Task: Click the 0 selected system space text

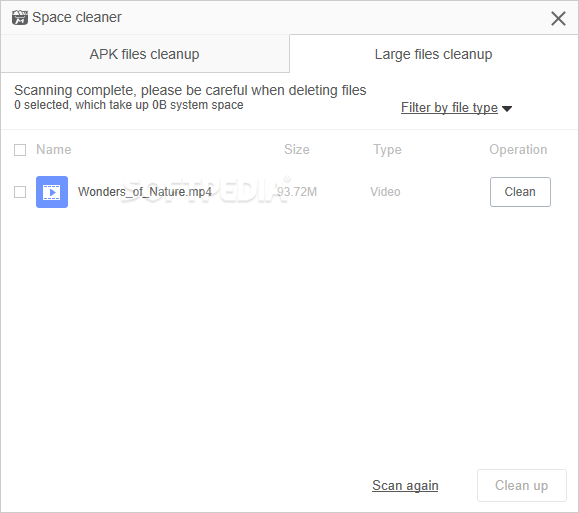Action: click(129, 105)
